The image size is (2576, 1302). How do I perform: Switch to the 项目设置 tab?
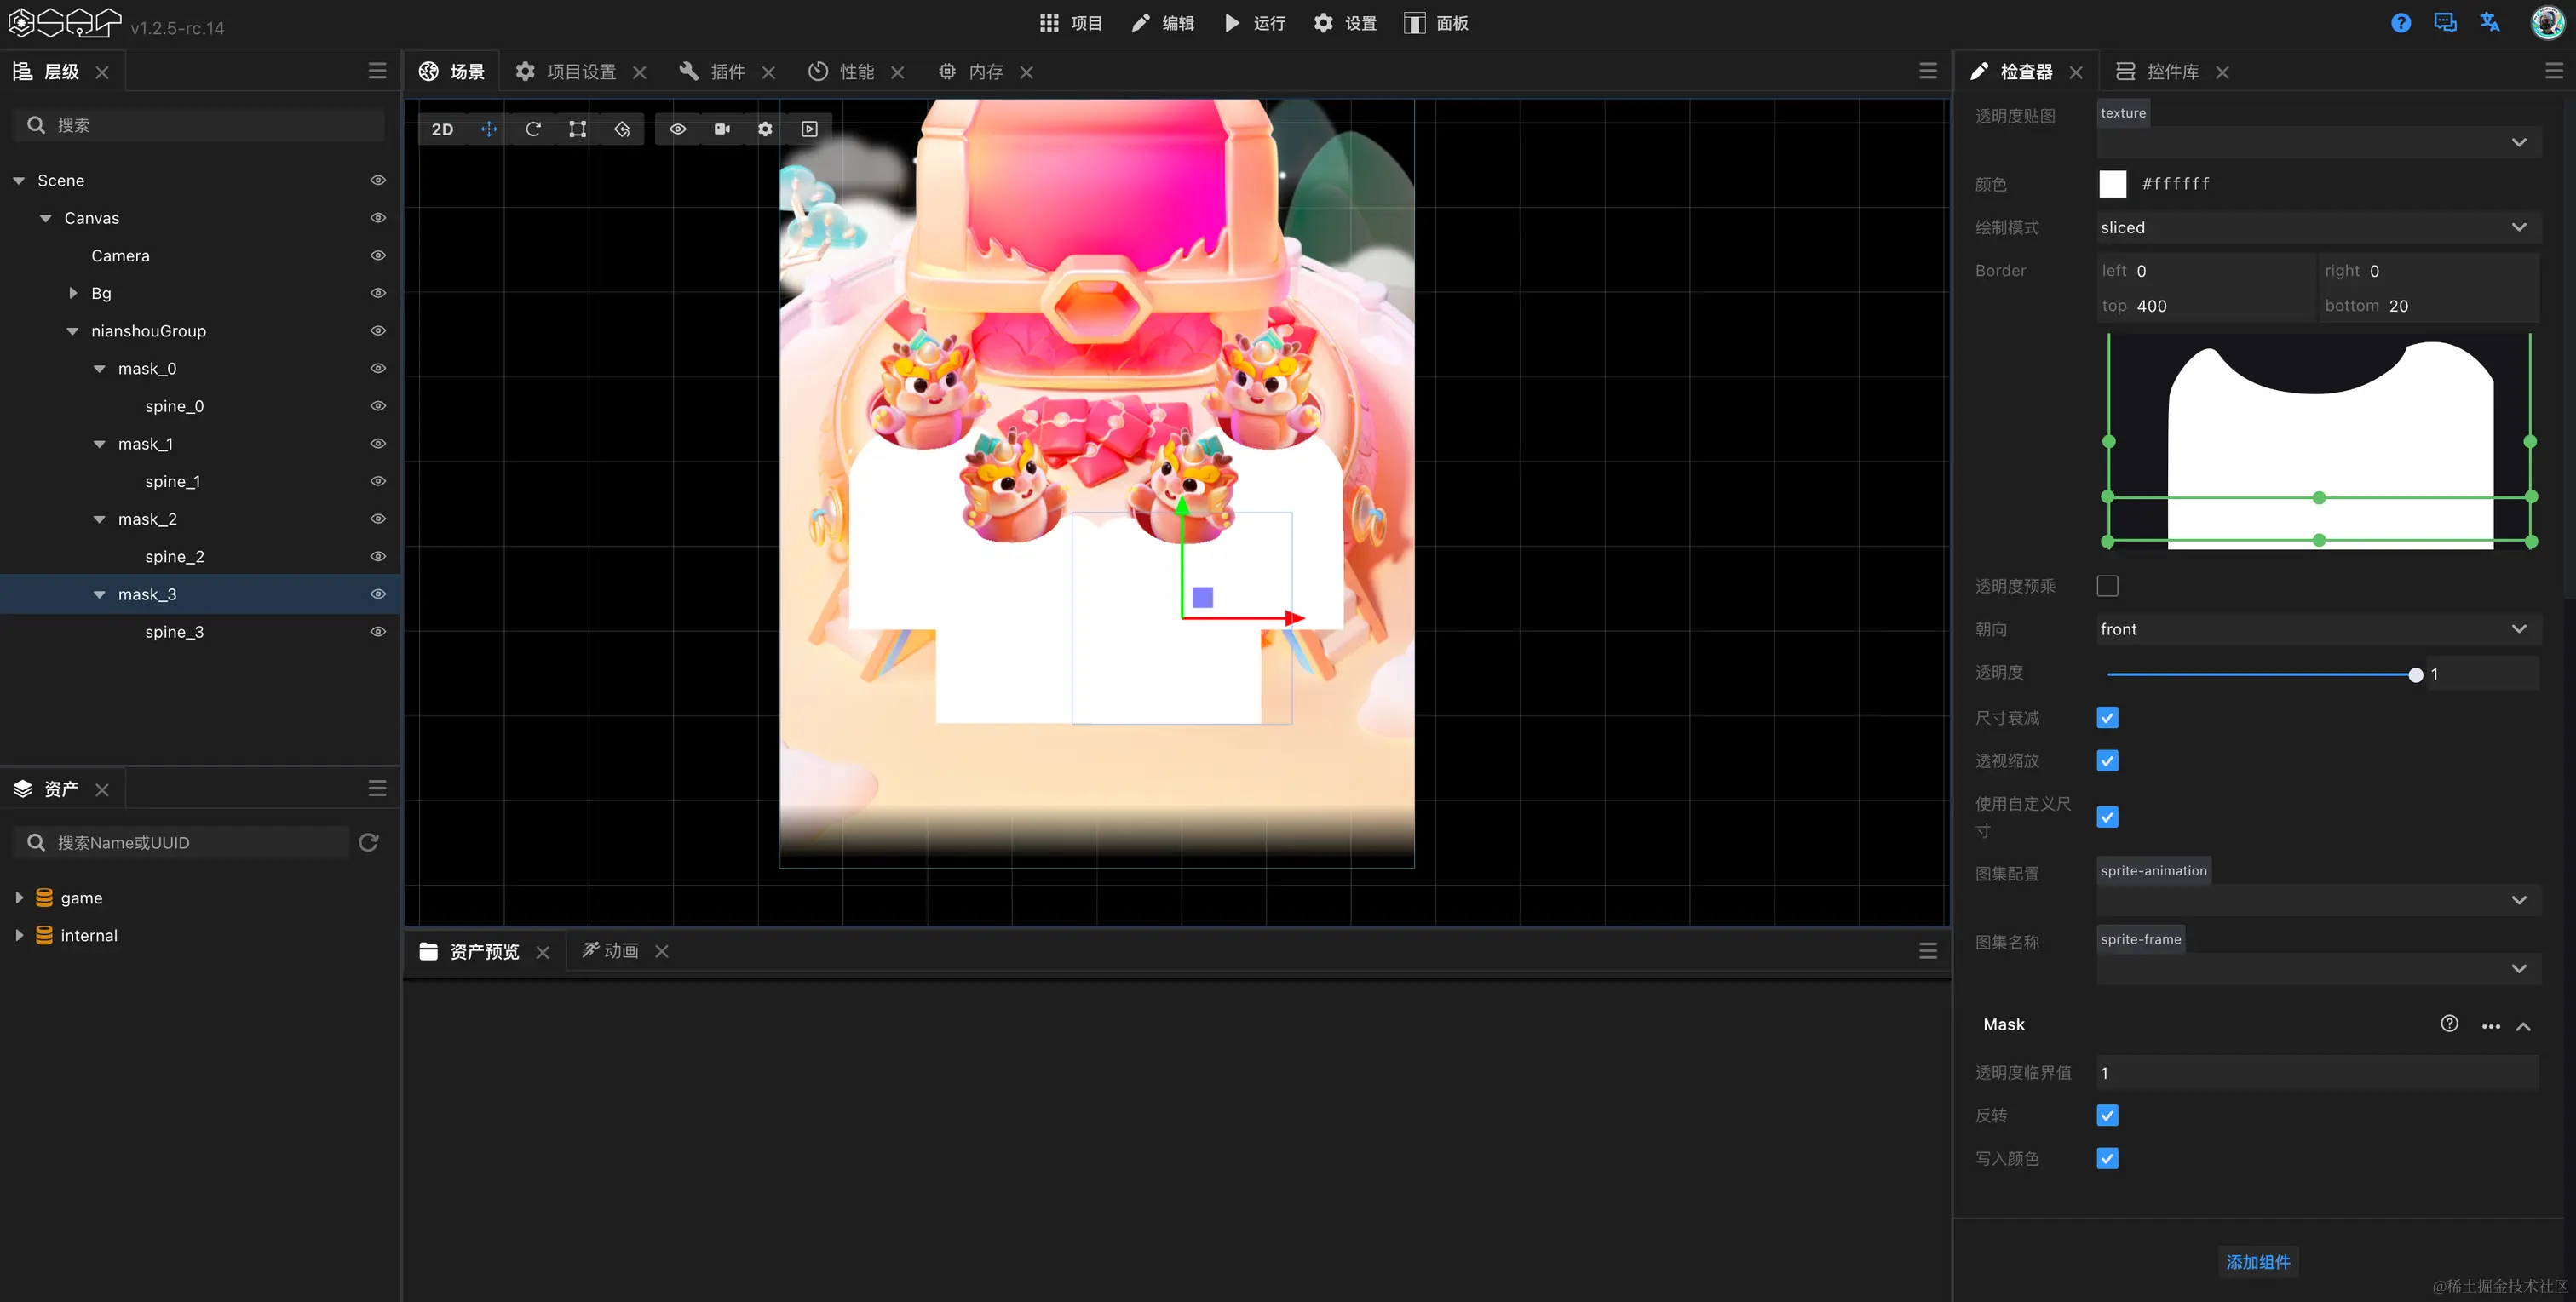(580, 72)
